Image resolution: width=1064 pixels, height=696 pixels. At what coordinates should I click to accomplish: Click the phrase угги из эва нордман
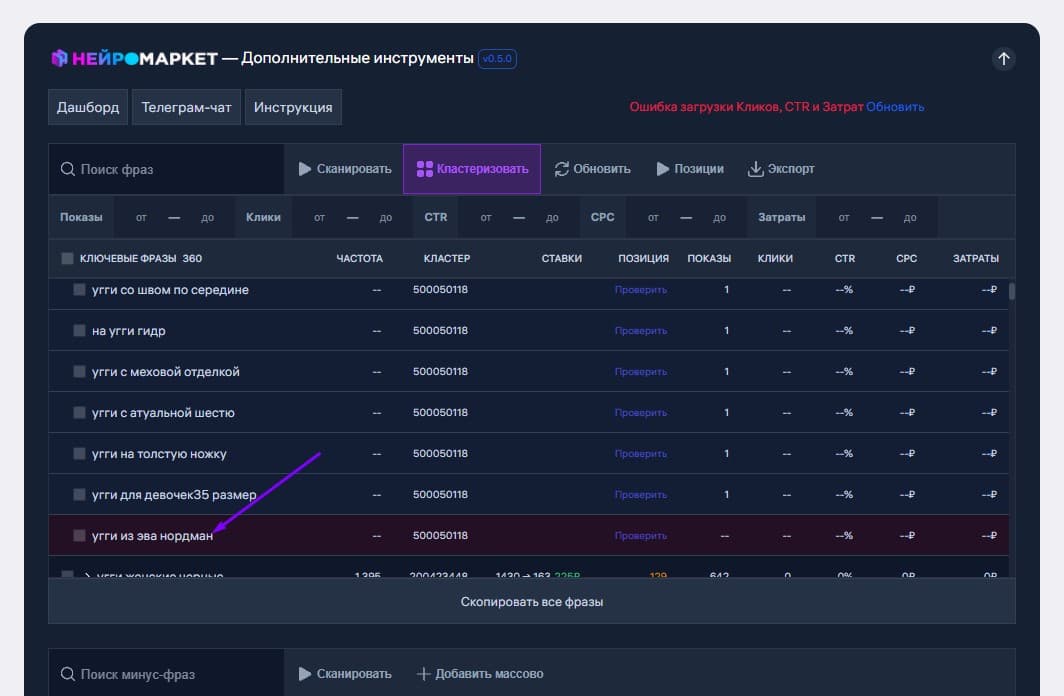(x=152, y=535)
